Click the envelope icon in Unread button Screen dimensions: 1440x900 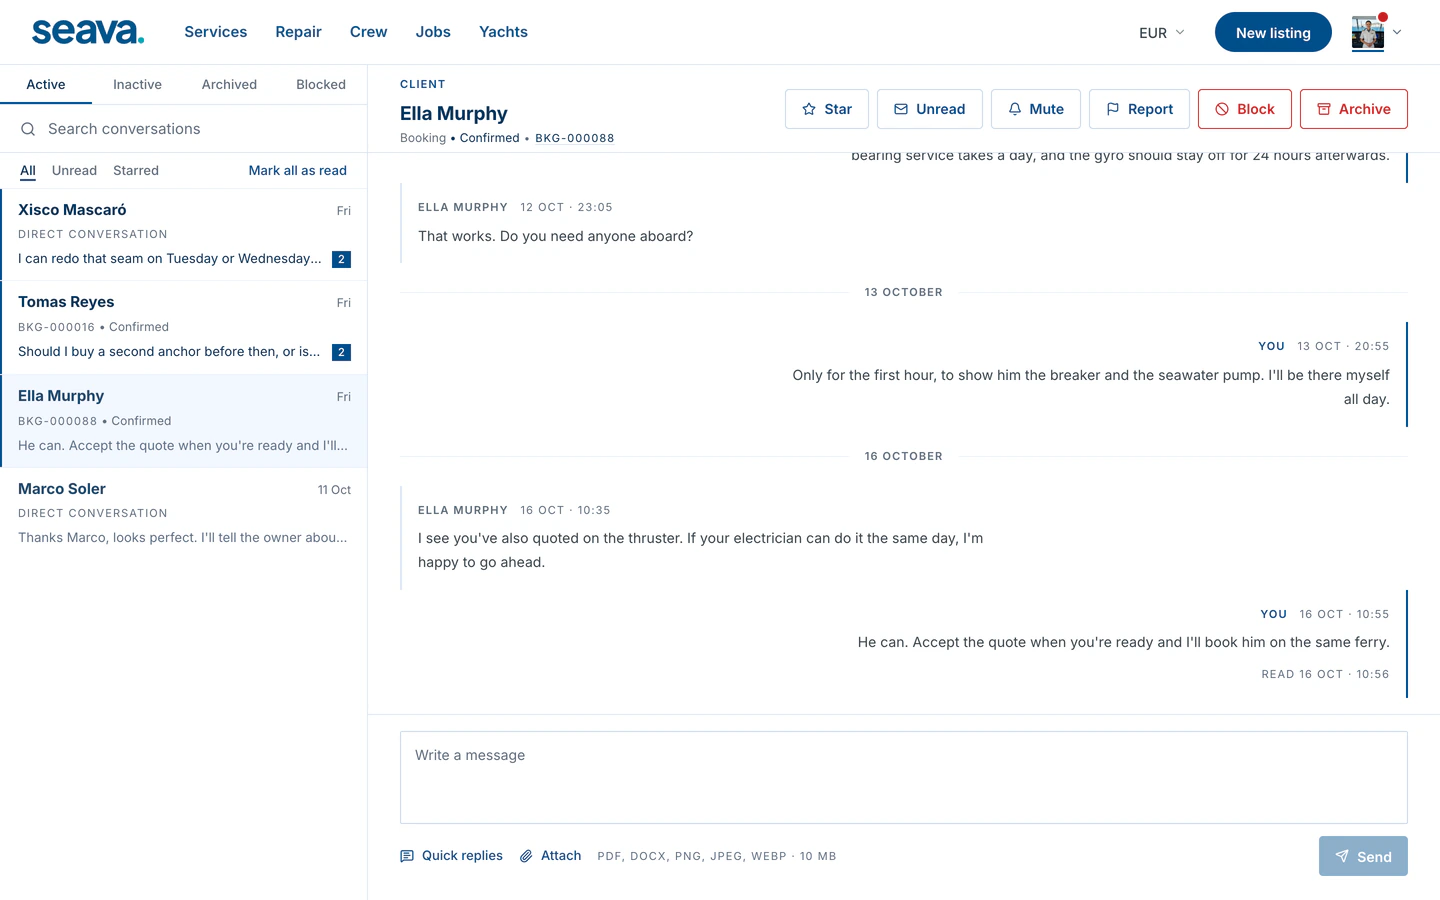901,109
